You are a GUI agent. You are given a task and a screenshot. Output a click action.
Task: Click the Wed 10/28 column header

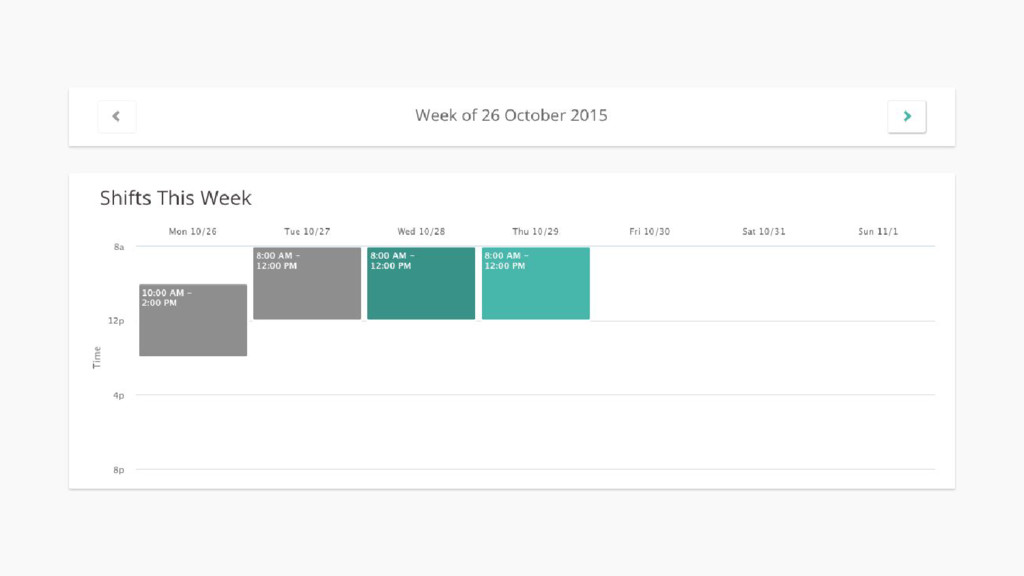click(x=421, y=232)
